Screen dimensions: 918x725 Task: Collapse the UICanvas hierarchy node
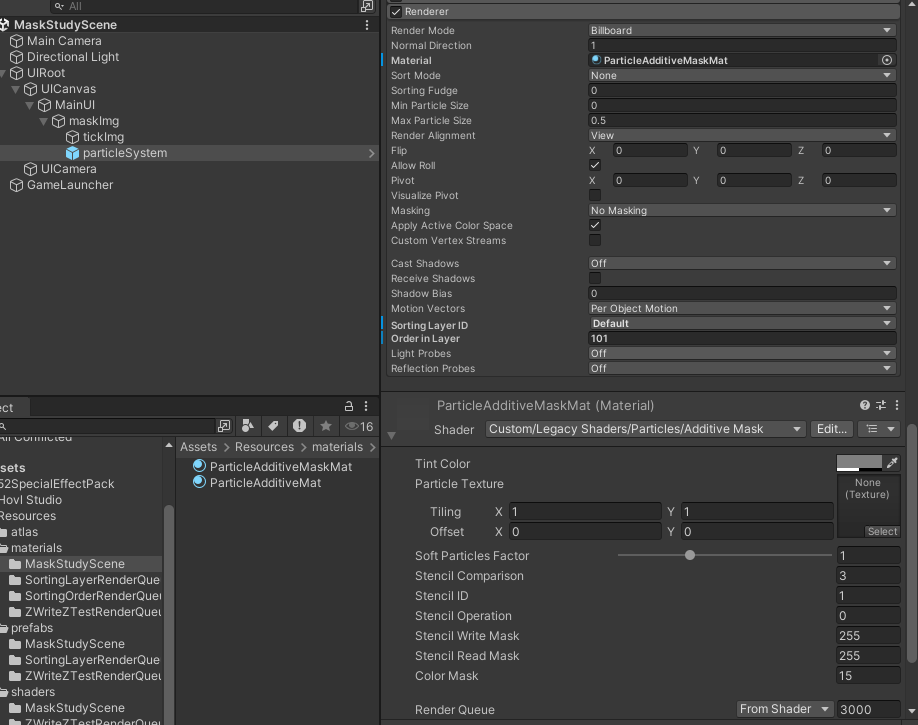16,89
